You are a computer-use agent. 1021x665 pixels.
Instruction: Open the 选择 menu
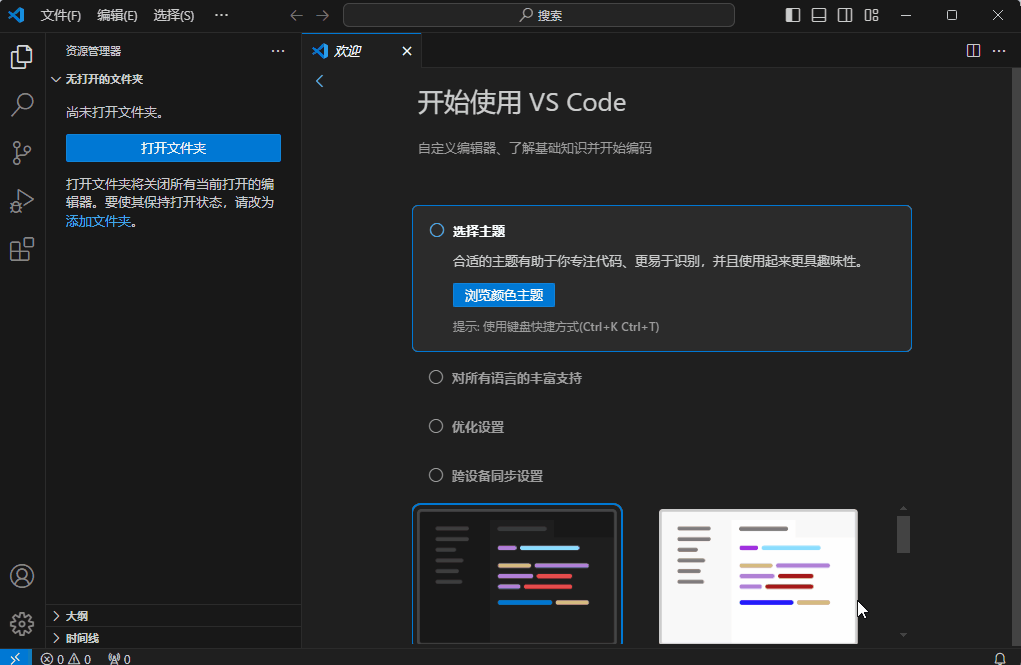[176, 15]
